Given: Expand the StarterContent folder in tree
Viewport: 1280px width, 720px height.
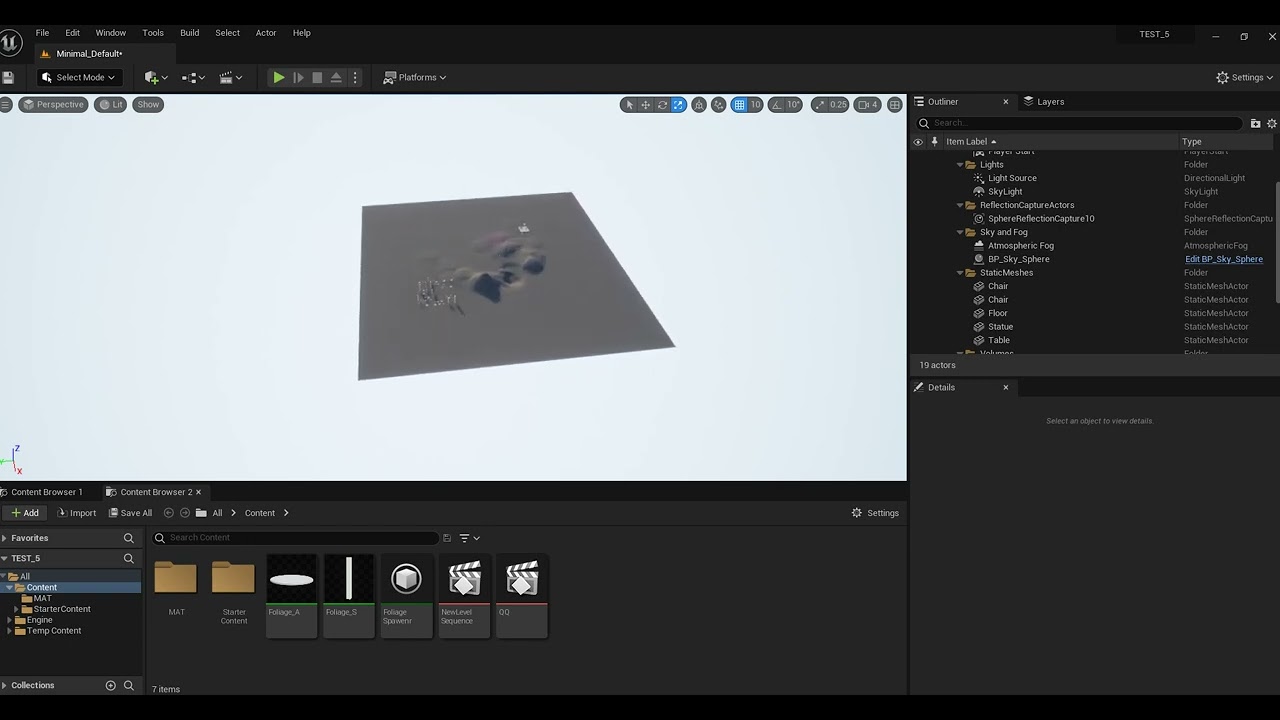Looking at the screenshot, I should point(16,609).
